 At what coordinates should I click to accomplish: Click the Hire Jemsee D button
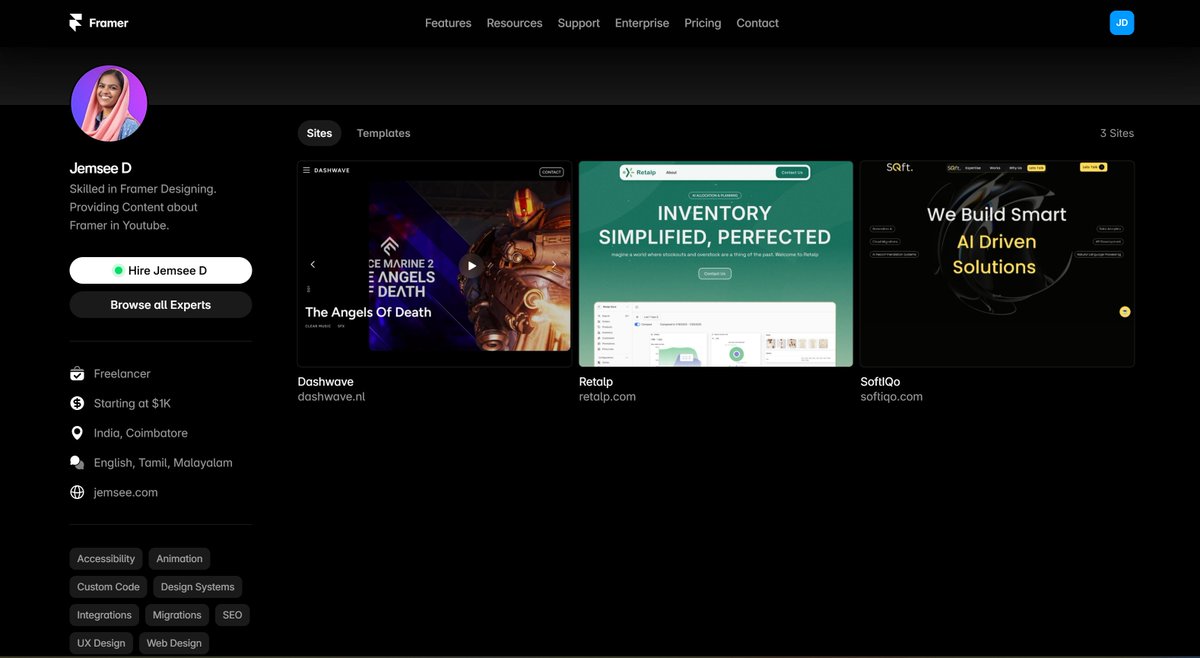pos(161,271)
